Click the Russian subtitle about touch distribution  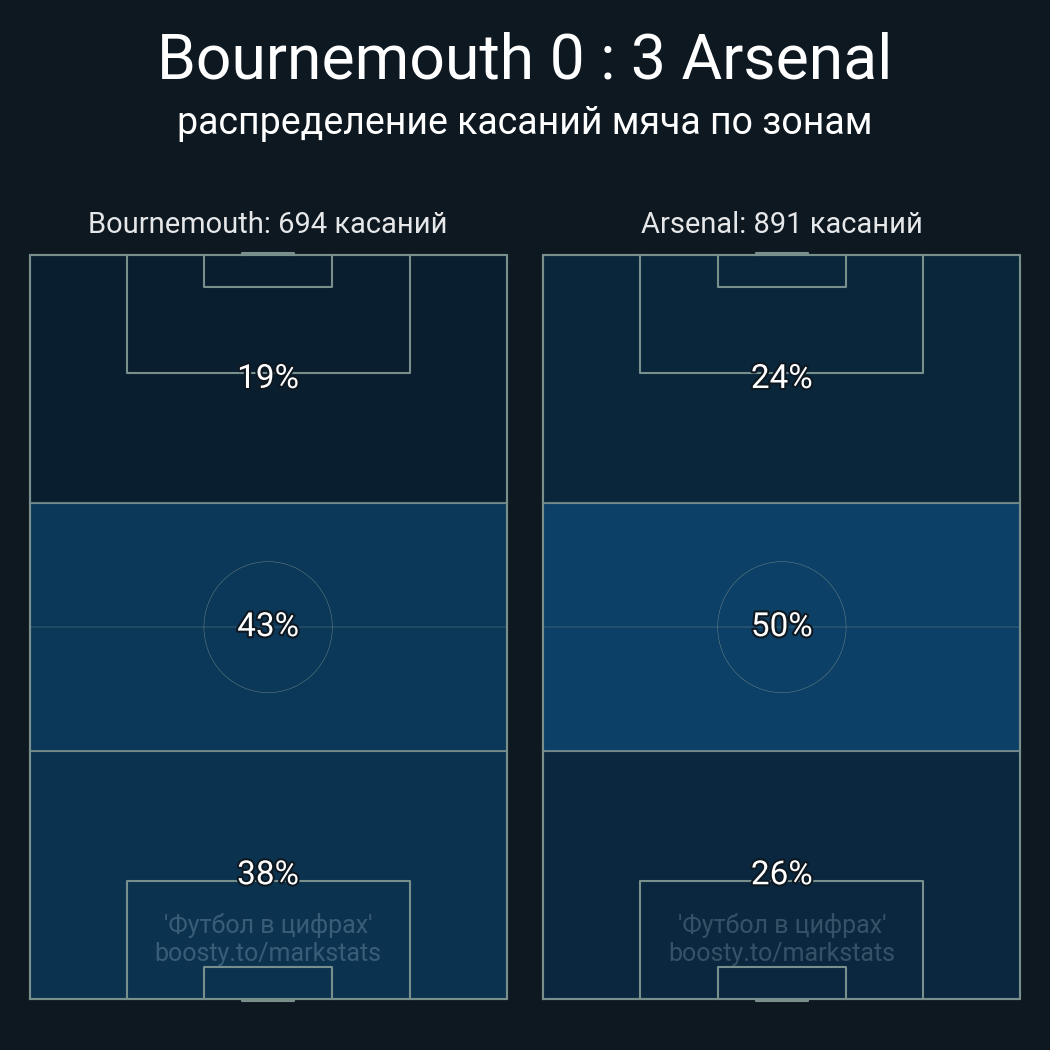coord(524,121)
